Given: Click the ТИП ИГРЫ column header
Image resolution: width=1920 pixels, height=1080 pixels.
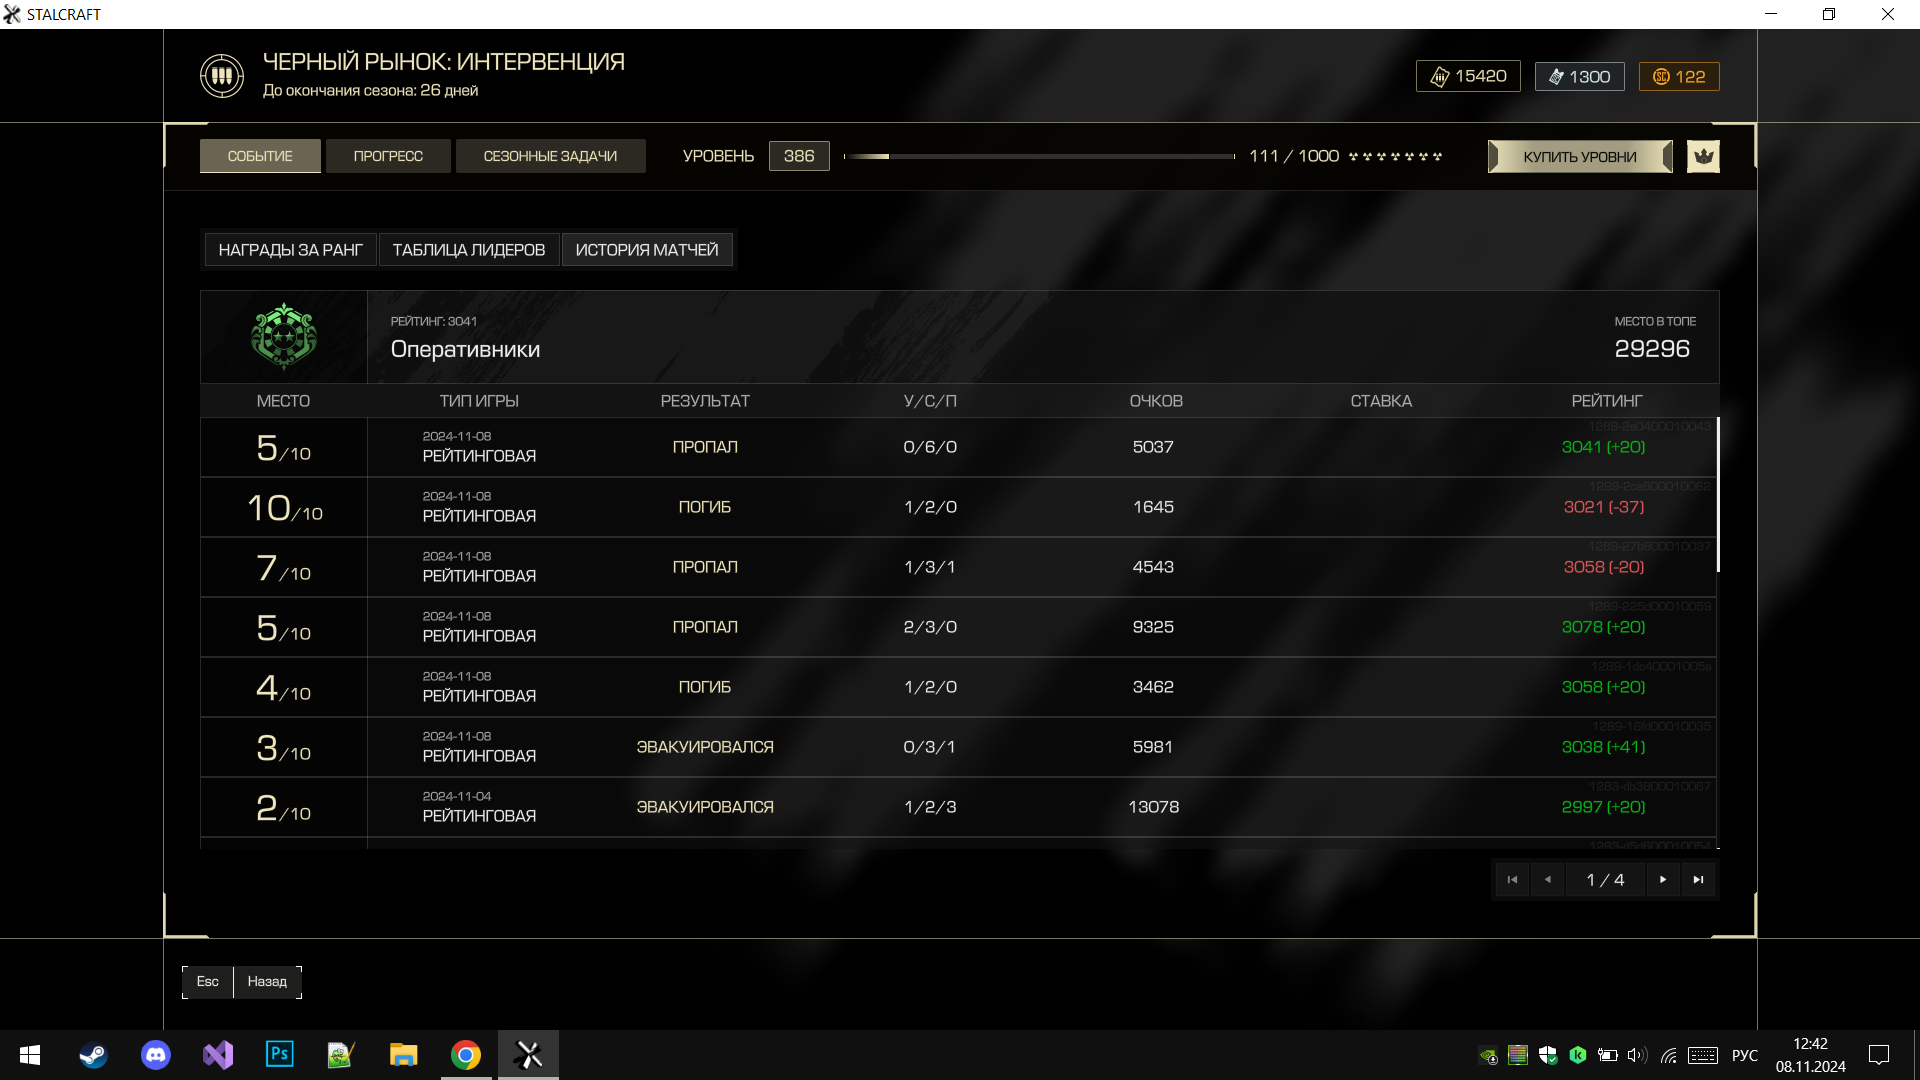Looking at the screenshot, I should 479,401.
